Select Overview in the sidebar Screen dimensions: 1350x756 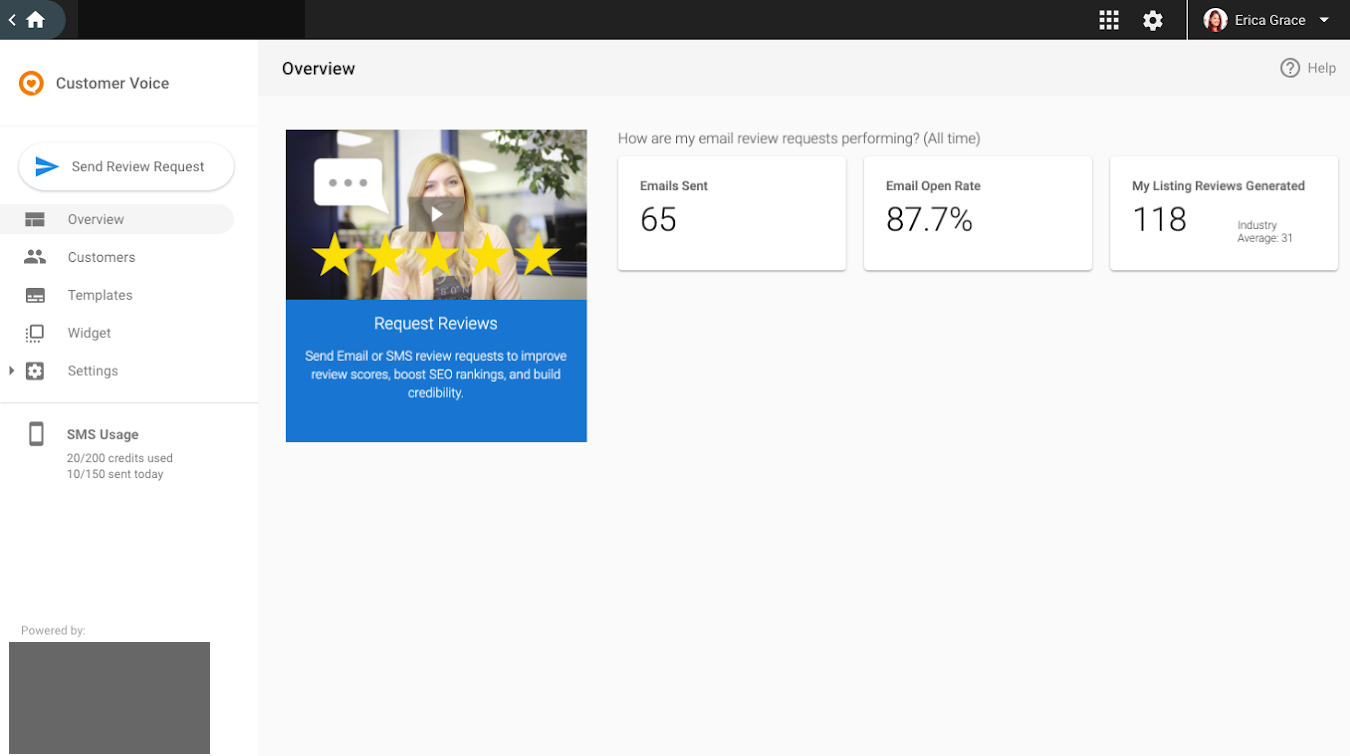point(117,220)
